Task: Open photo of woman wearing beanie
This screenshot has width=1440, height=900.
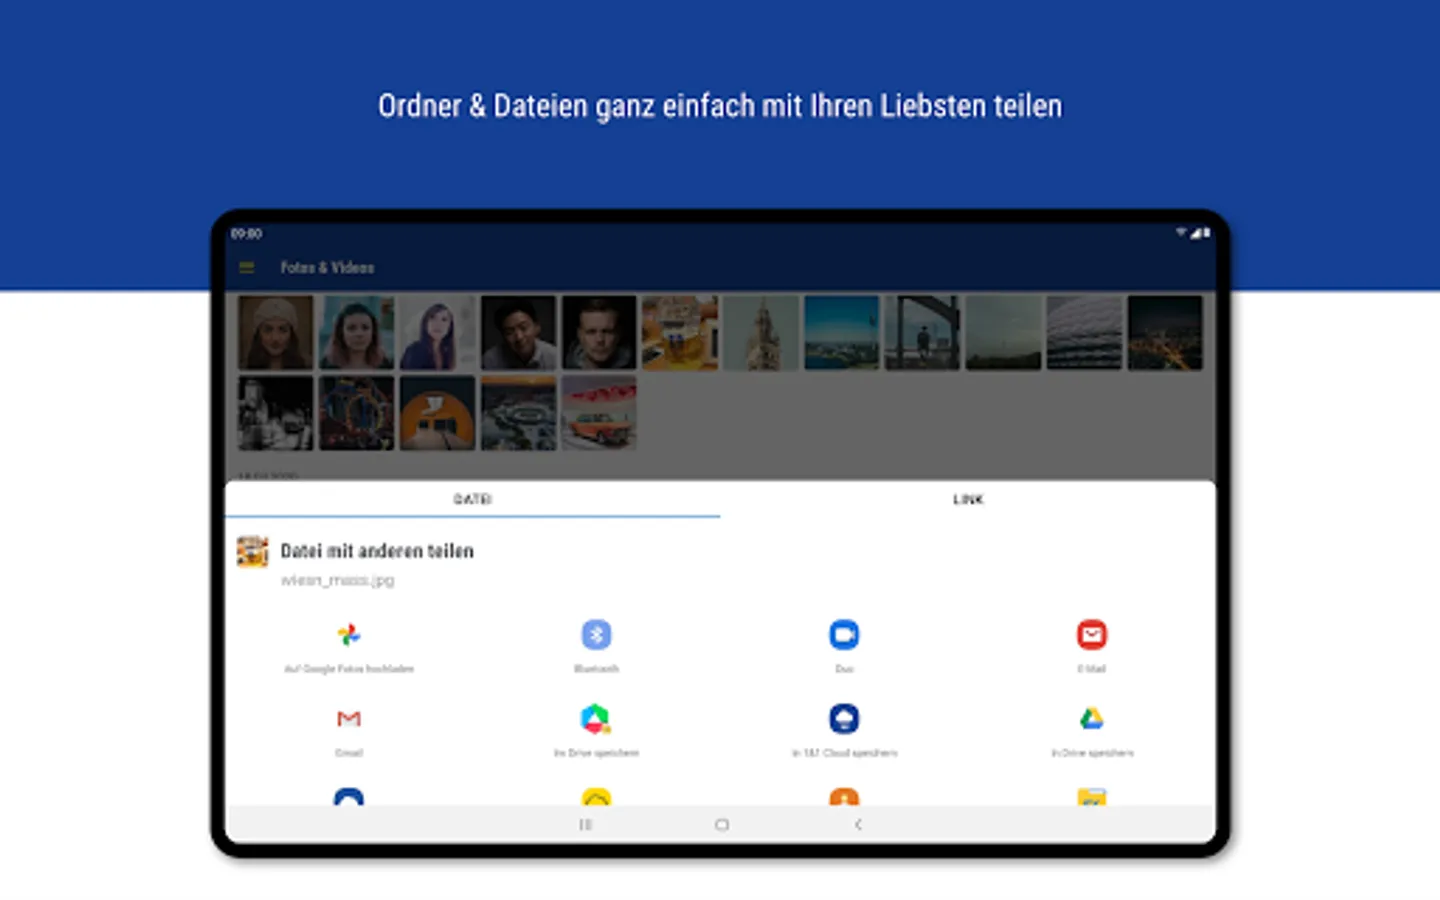Action: click(x=275, y=332)
